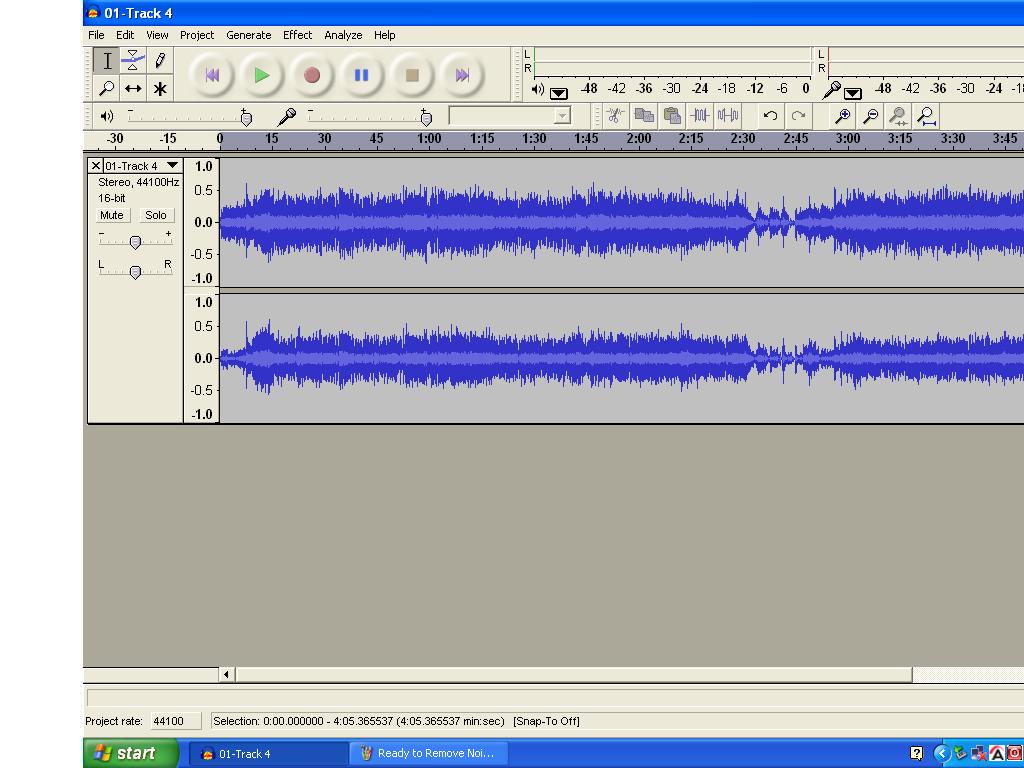Click the Snap-To Off status text
This screenshot has height=768, width=1024.
(546, 721)
